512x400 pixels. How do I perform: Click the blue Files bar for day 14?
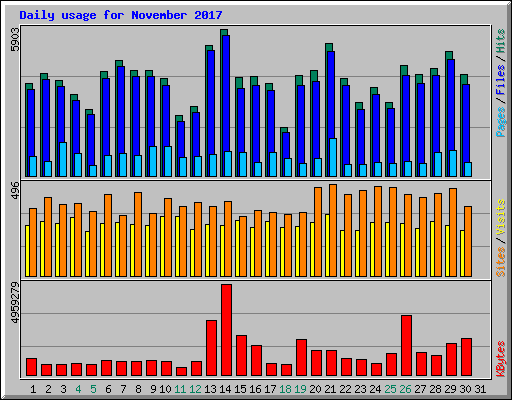pos(226,93)
